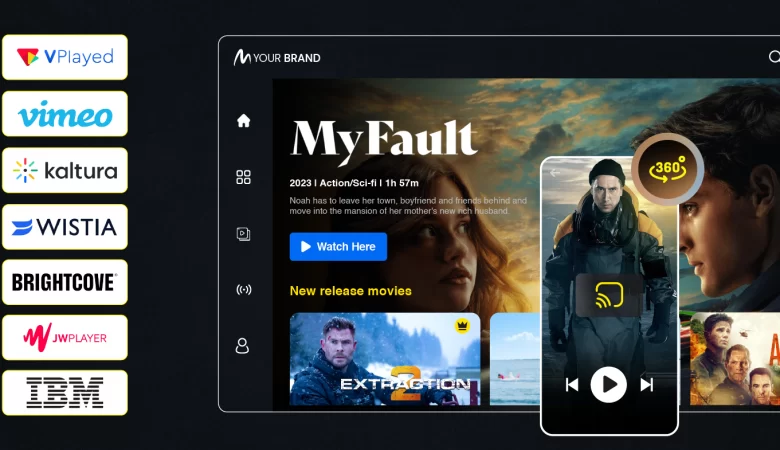Open the video library icon in sidebar
780x450 pixels.
pos(243,234)
